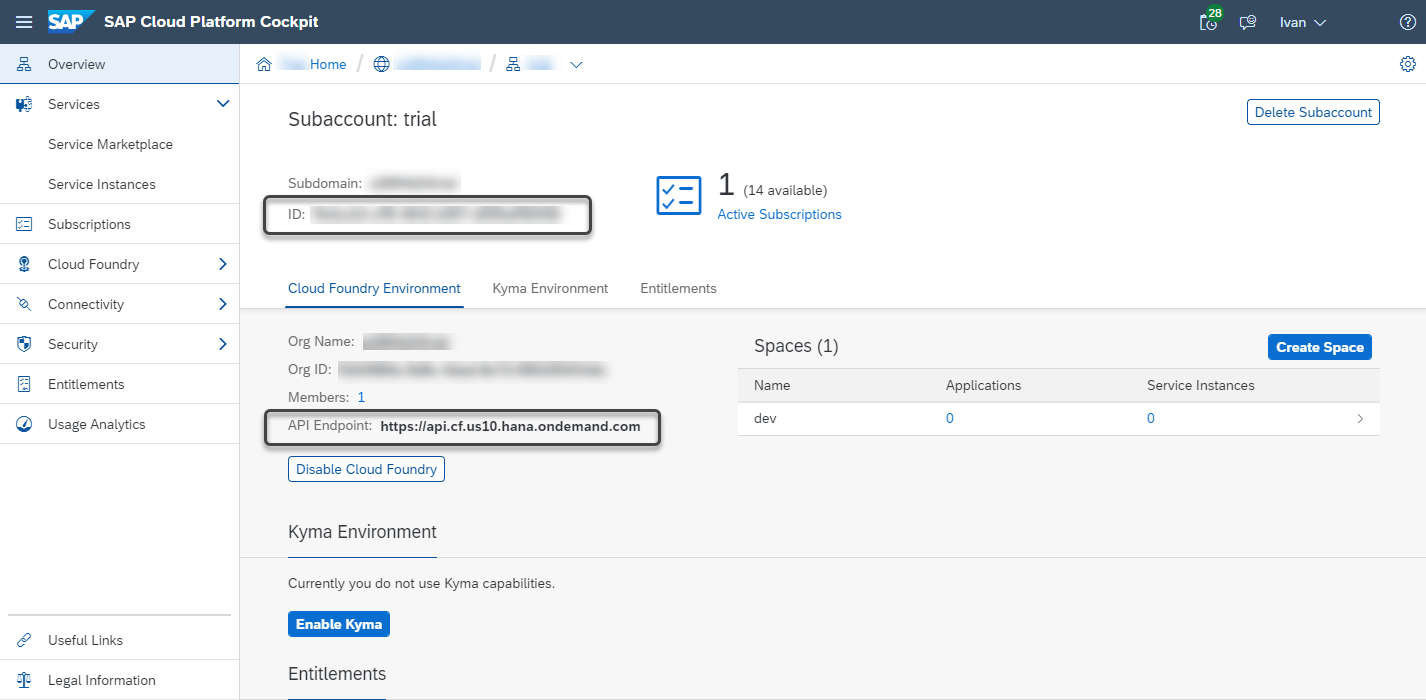Click the subscriptions checklist icon
Screen dimensions: 1426x700
(679, 195)
